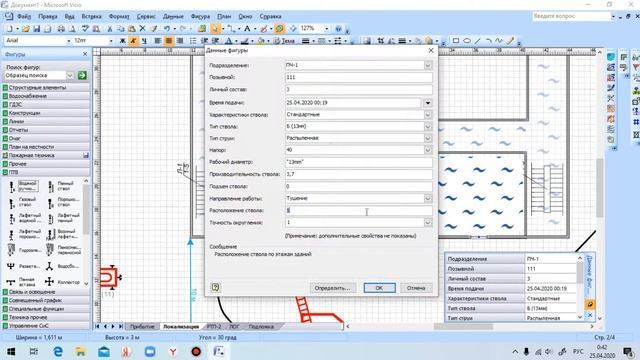Expand the Связь и освещение stencil

46,292
